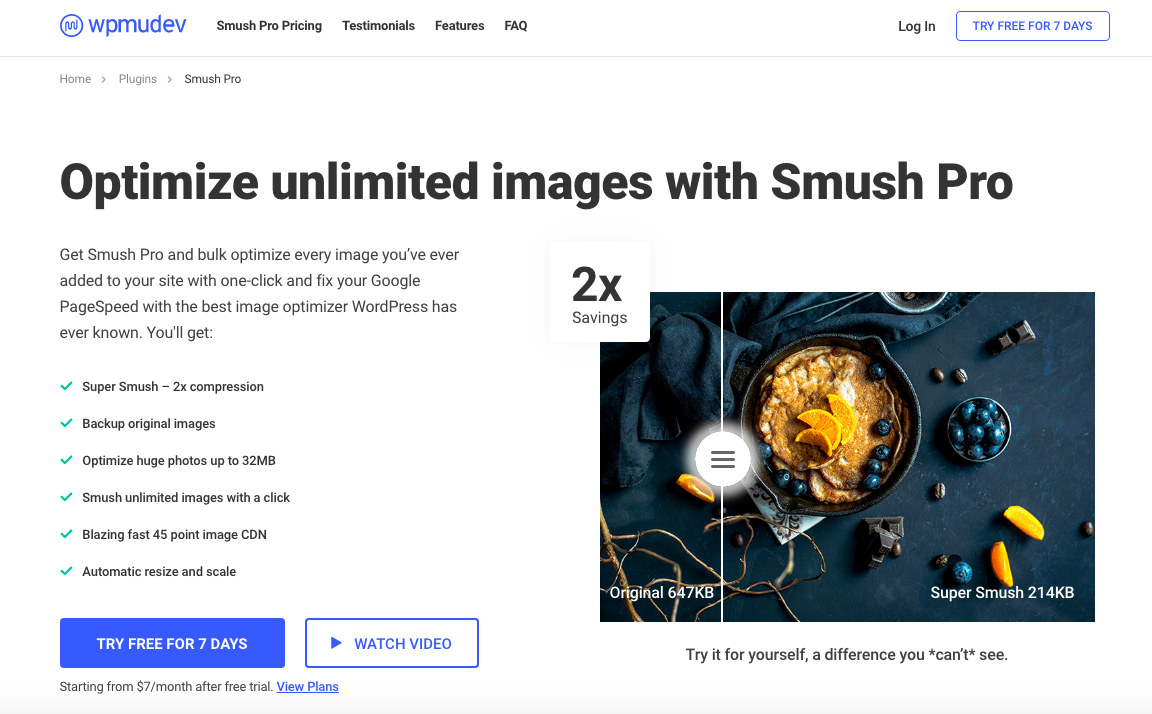1152x714 pixels.
Task: Click the food comparison image
Action: tap(847, 457)
